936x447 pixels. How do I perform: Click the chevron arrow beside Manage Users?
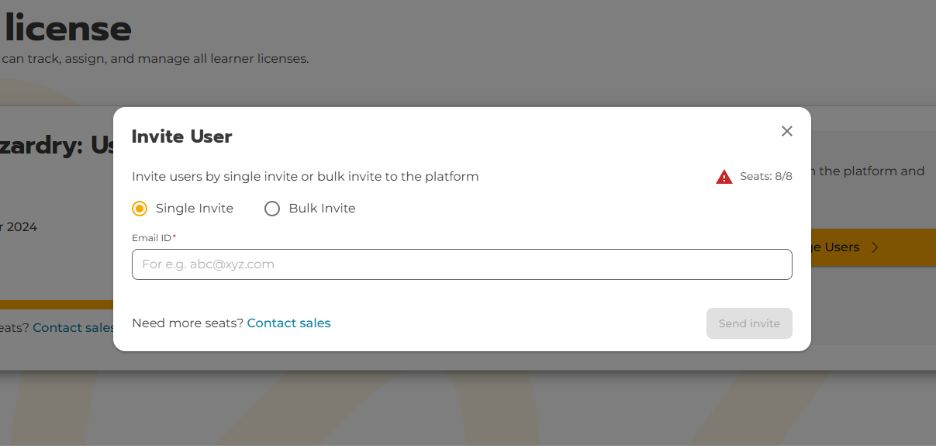(875, 247)
